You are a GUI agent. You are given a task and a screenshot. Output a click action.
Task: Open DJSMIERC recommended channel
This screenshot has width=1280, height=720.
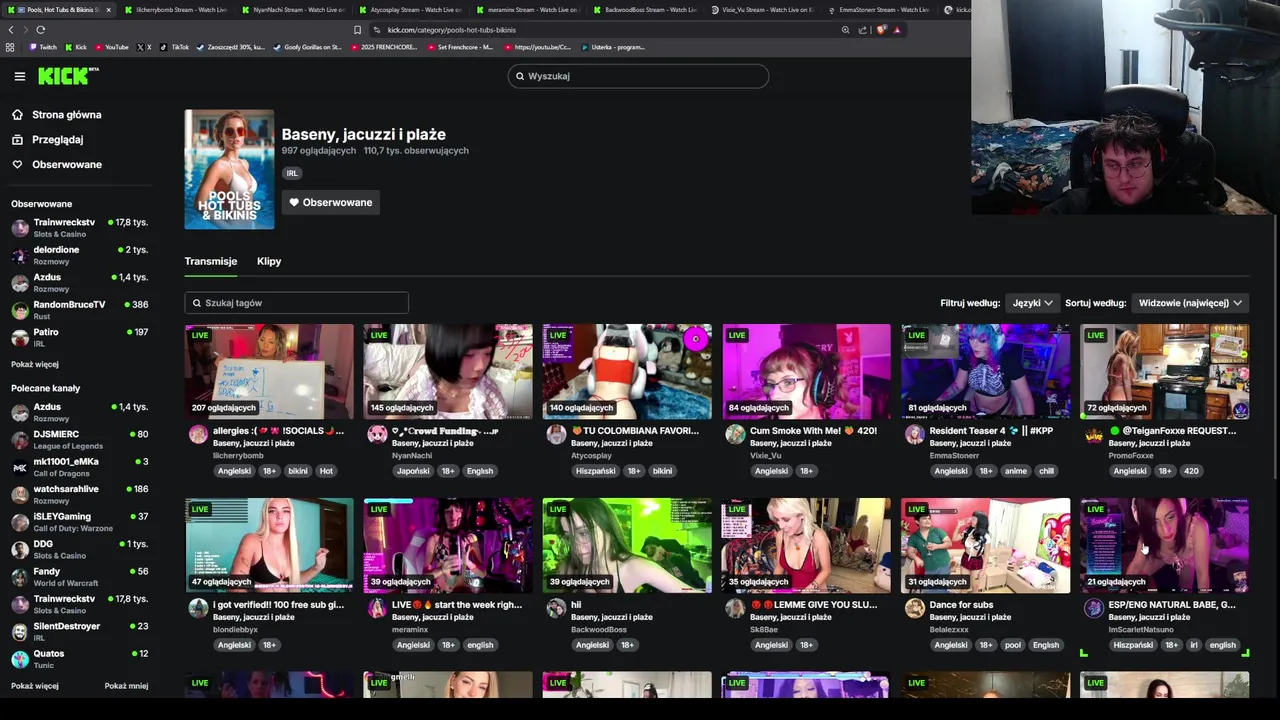[79, 440]
